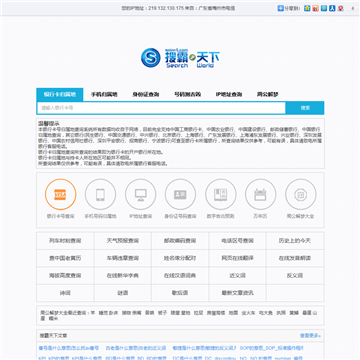Click the 垃圾 recent dream query

[x=198, y=313]
